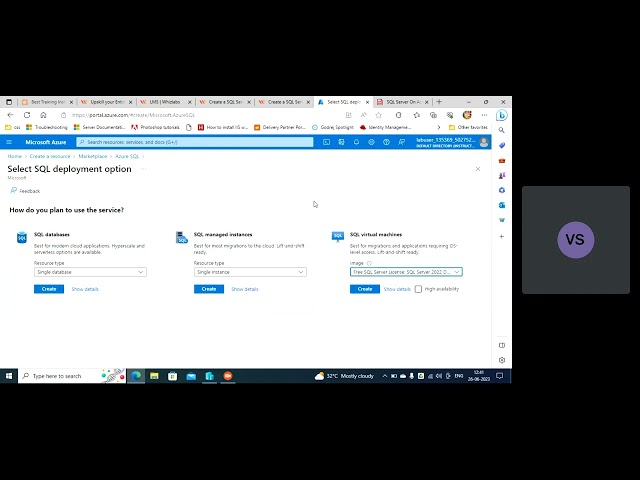
Task: Click the SQL databases icon
Action: pos(22,237)
